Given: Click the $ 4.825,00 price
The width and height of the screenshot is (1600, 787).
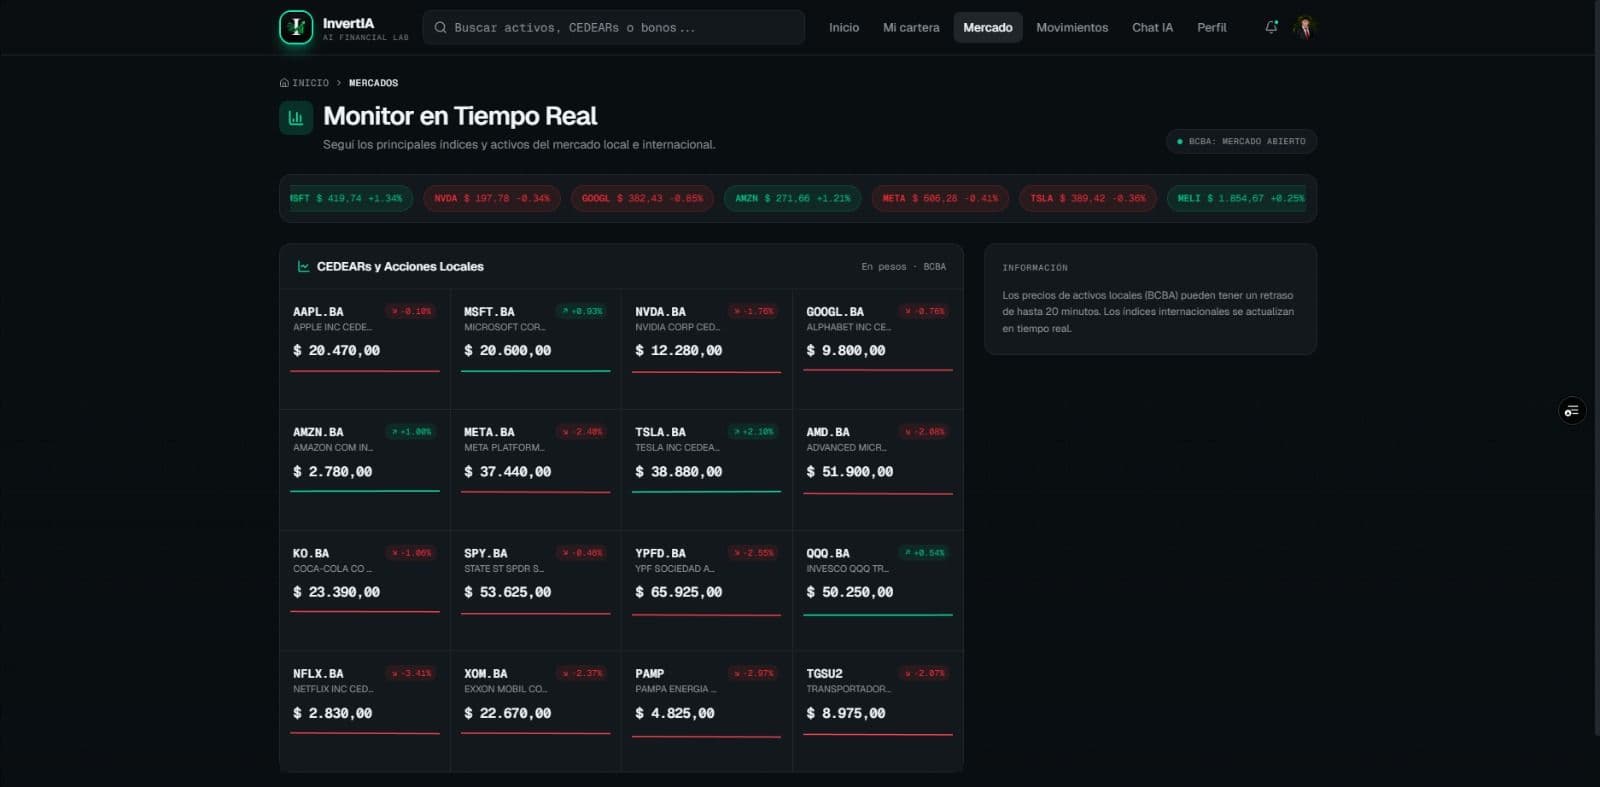Looking at the screenshot, I should point(675,713).
